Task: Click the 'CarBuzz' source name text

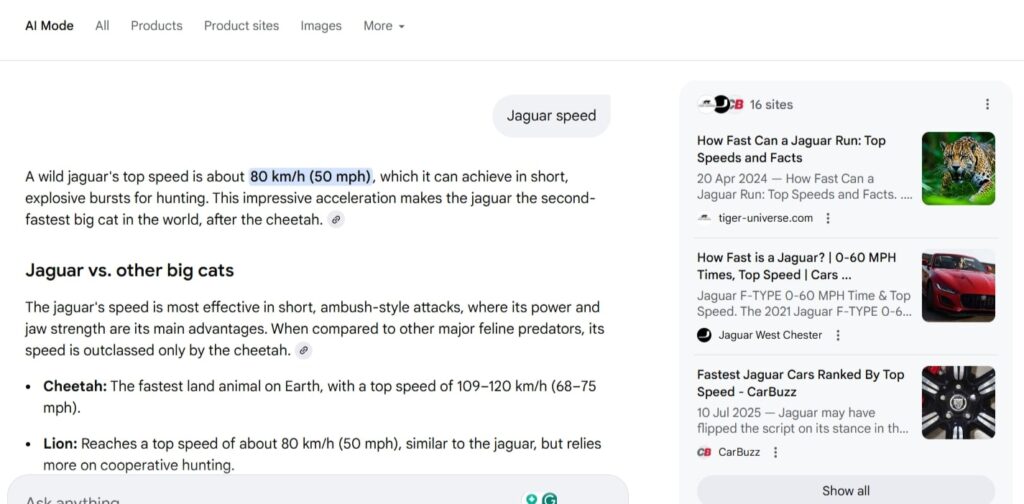Action: click(739, 452)
